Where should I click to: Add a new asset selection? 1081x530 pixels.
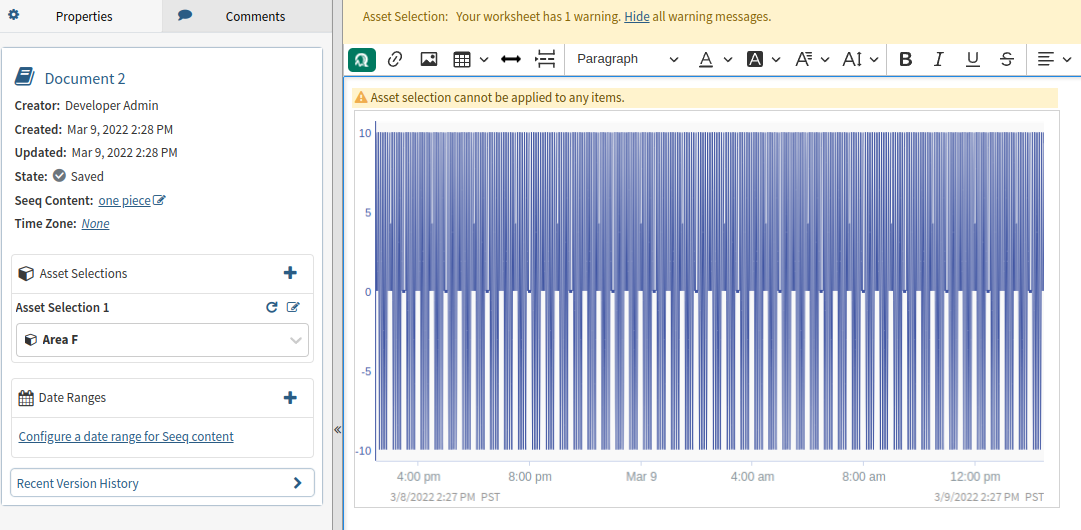pyautogui.click(x=290, y=273)
